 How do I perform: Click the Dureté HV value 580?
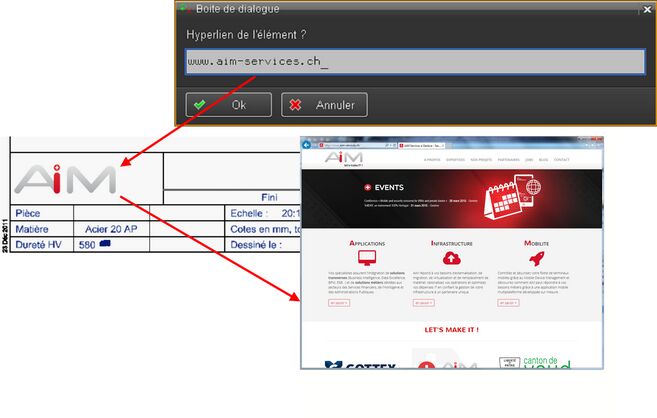(87, 245)
